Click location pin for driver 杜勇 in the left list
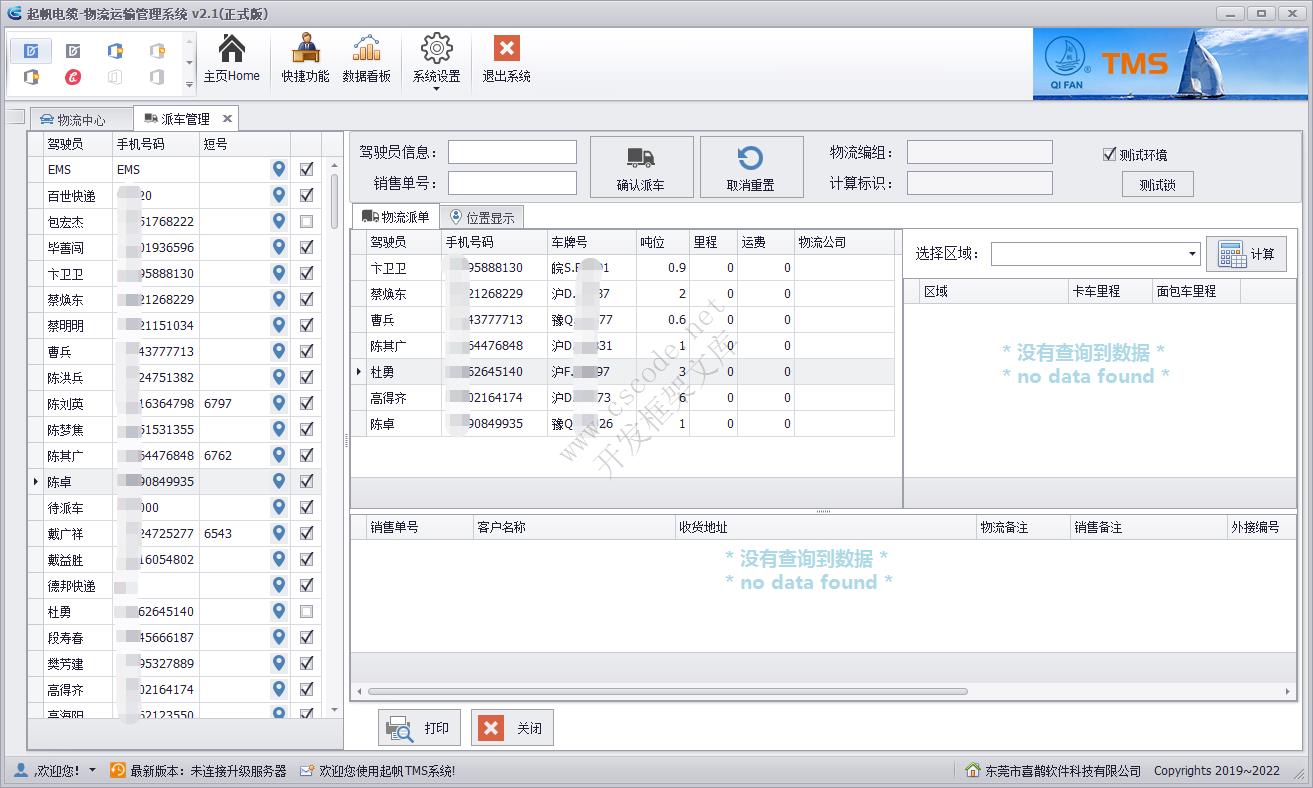 [279, 612]
